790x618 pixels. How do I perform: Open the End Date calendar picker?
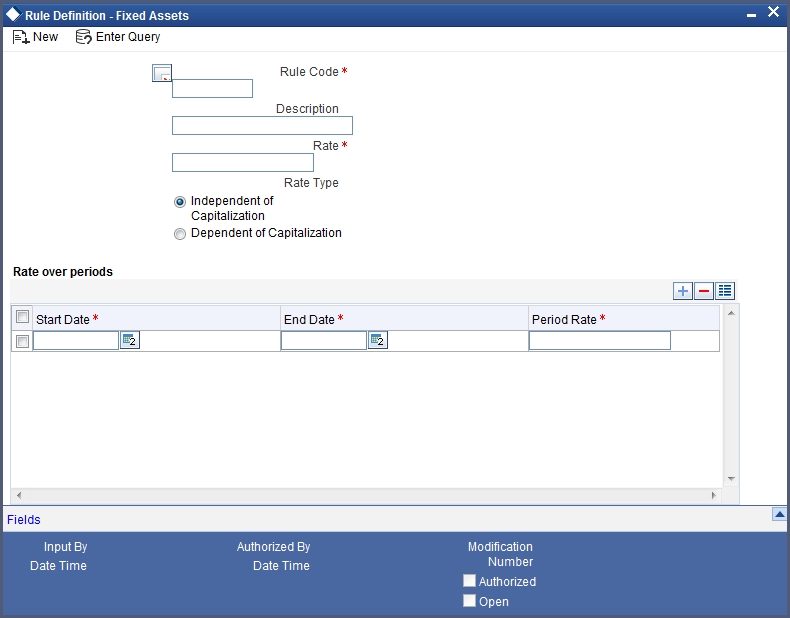pos(377,340)
